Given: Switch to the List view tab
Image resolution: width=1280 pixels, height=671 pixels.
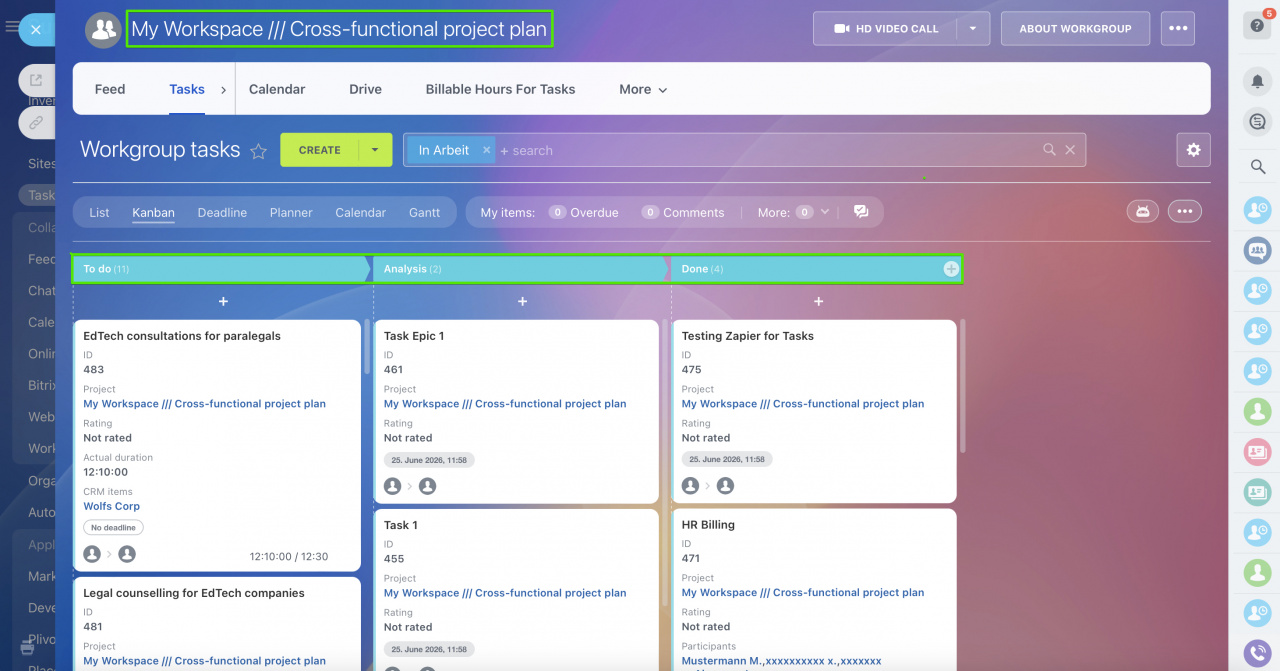Looking at the screenshot, I should pyautogui.click(x=98, y=212).
